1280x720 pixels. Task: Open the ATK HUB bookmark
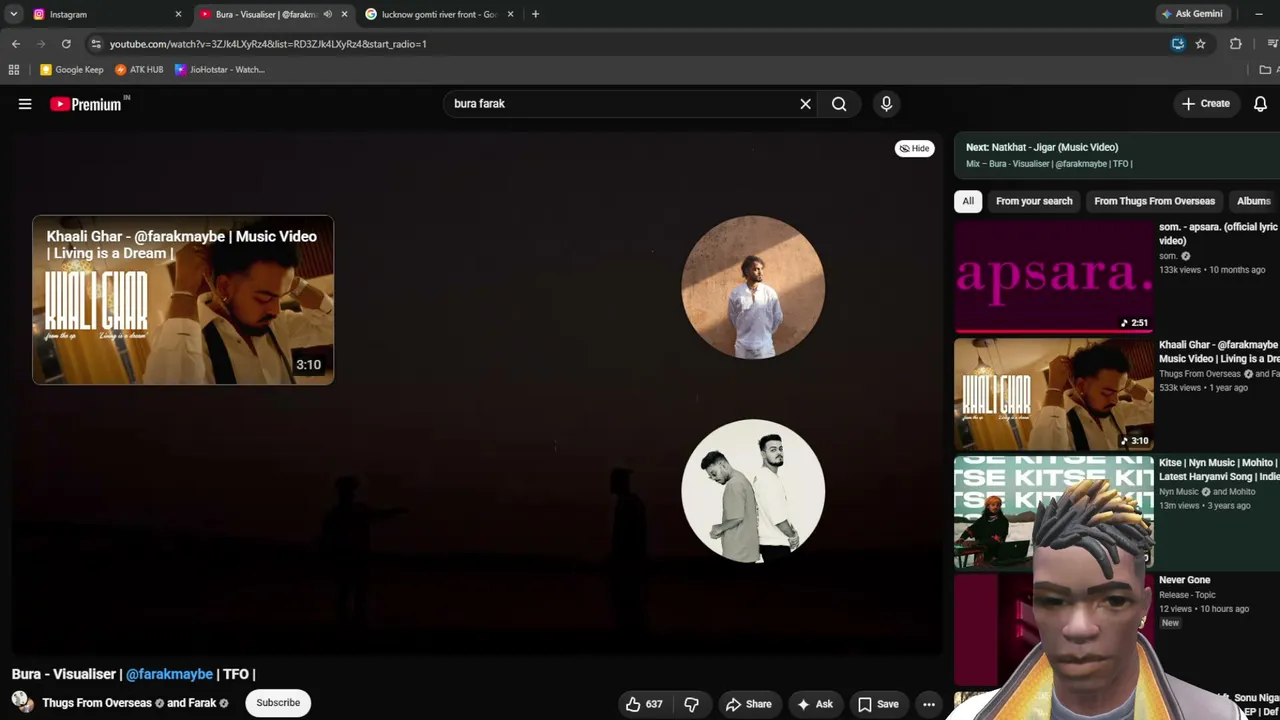pos(139,70)
